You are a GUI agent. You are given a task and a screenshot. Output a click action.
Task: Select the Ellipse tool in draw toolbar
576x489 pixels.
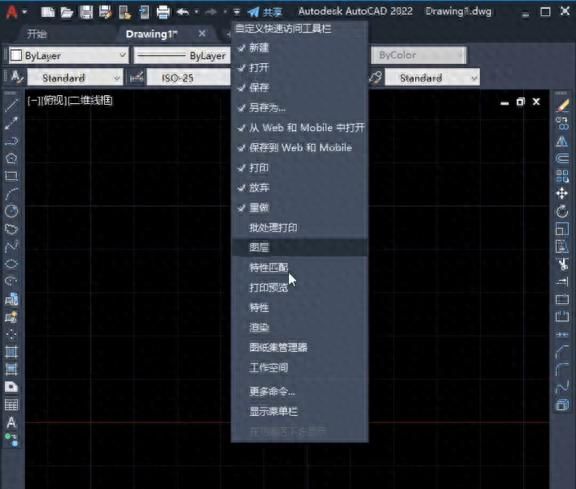[11, 264]
